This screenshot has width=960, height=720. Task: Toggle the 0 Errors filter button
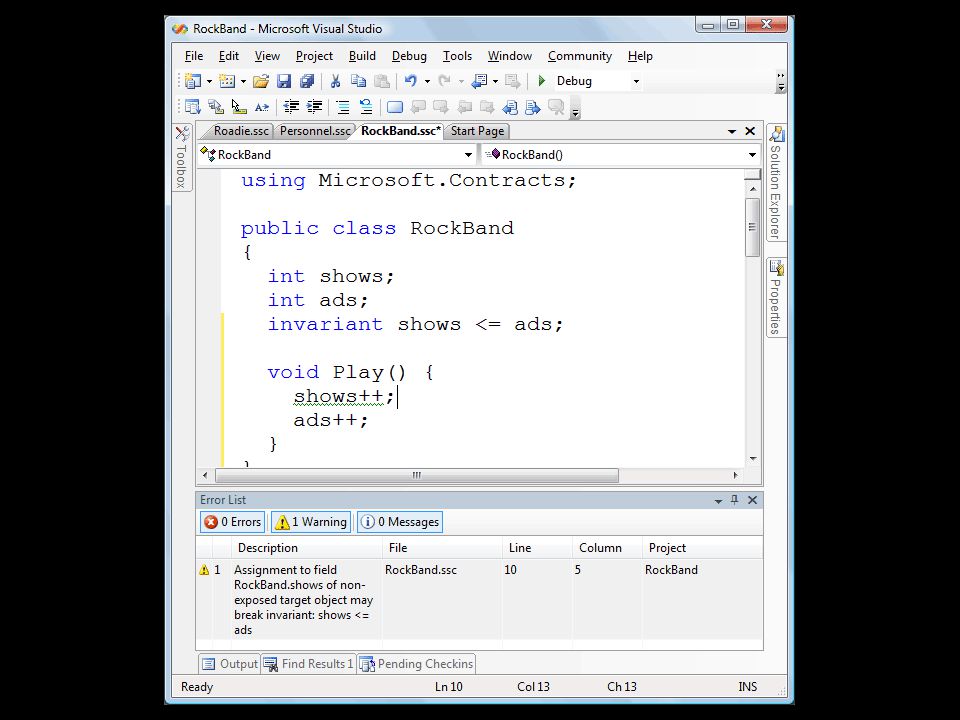[233, 522]
